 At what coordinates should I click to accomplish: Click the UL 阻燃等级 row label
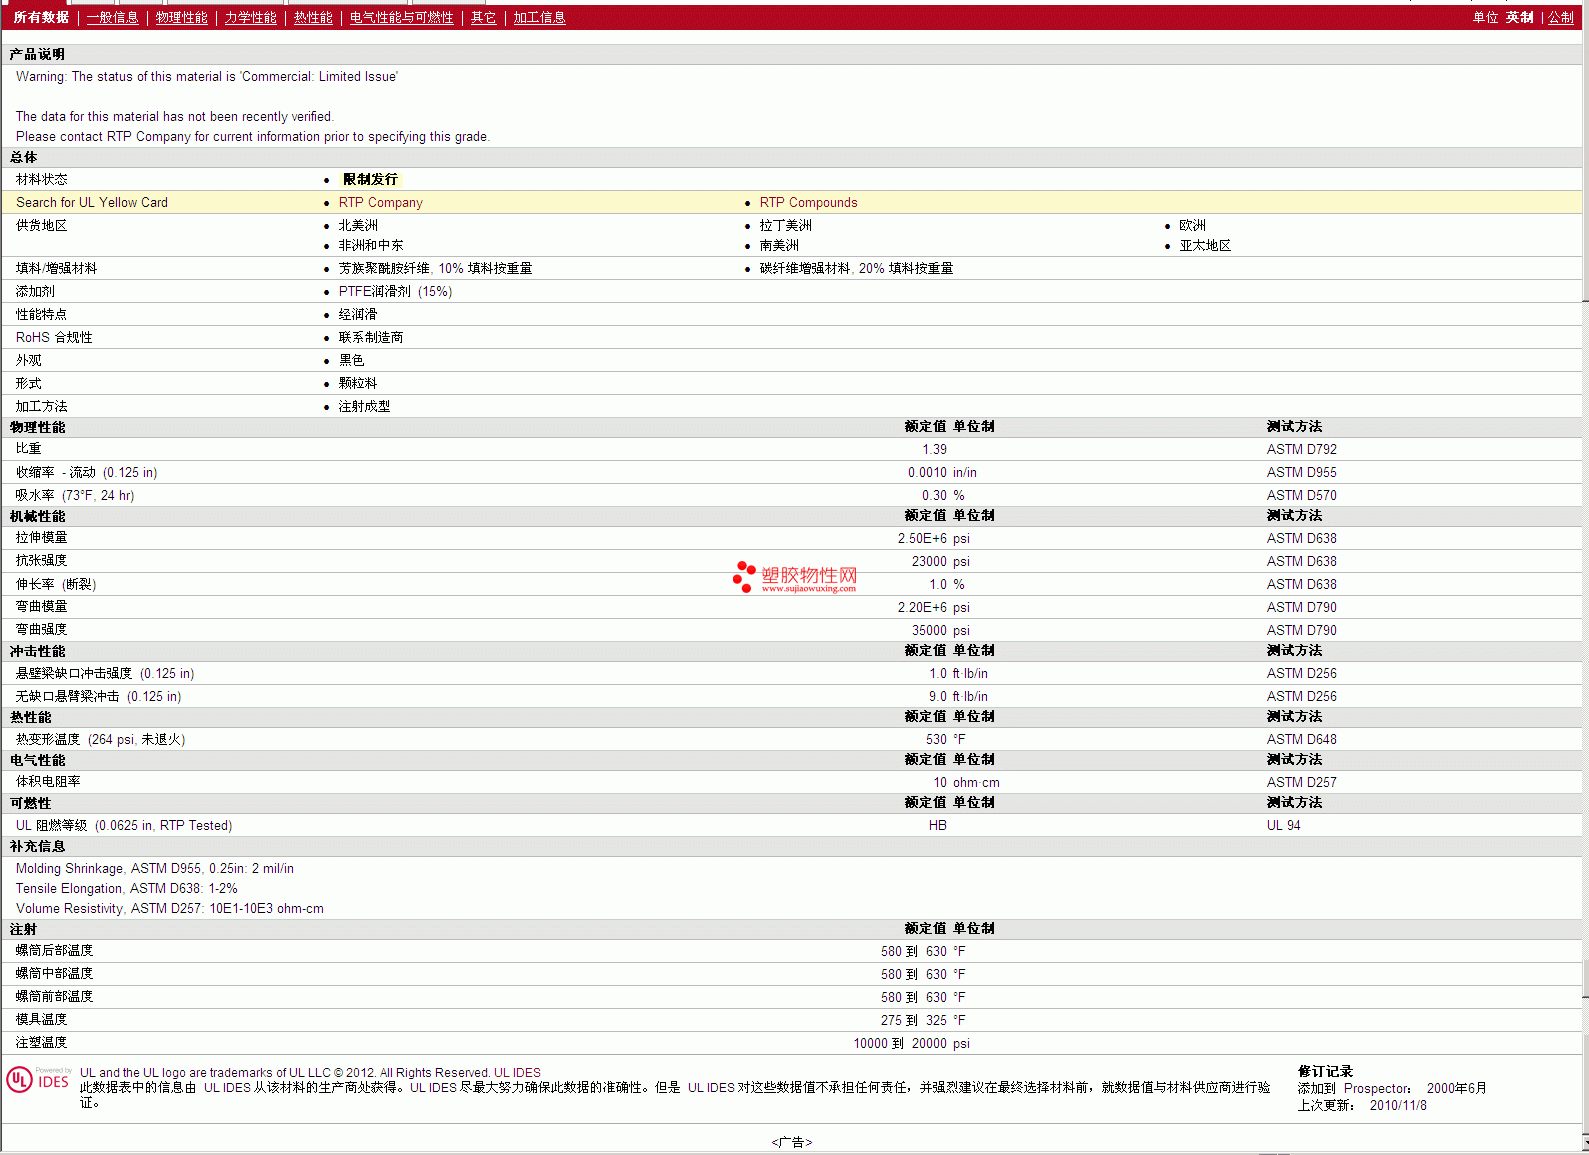(x=124, y=826)
